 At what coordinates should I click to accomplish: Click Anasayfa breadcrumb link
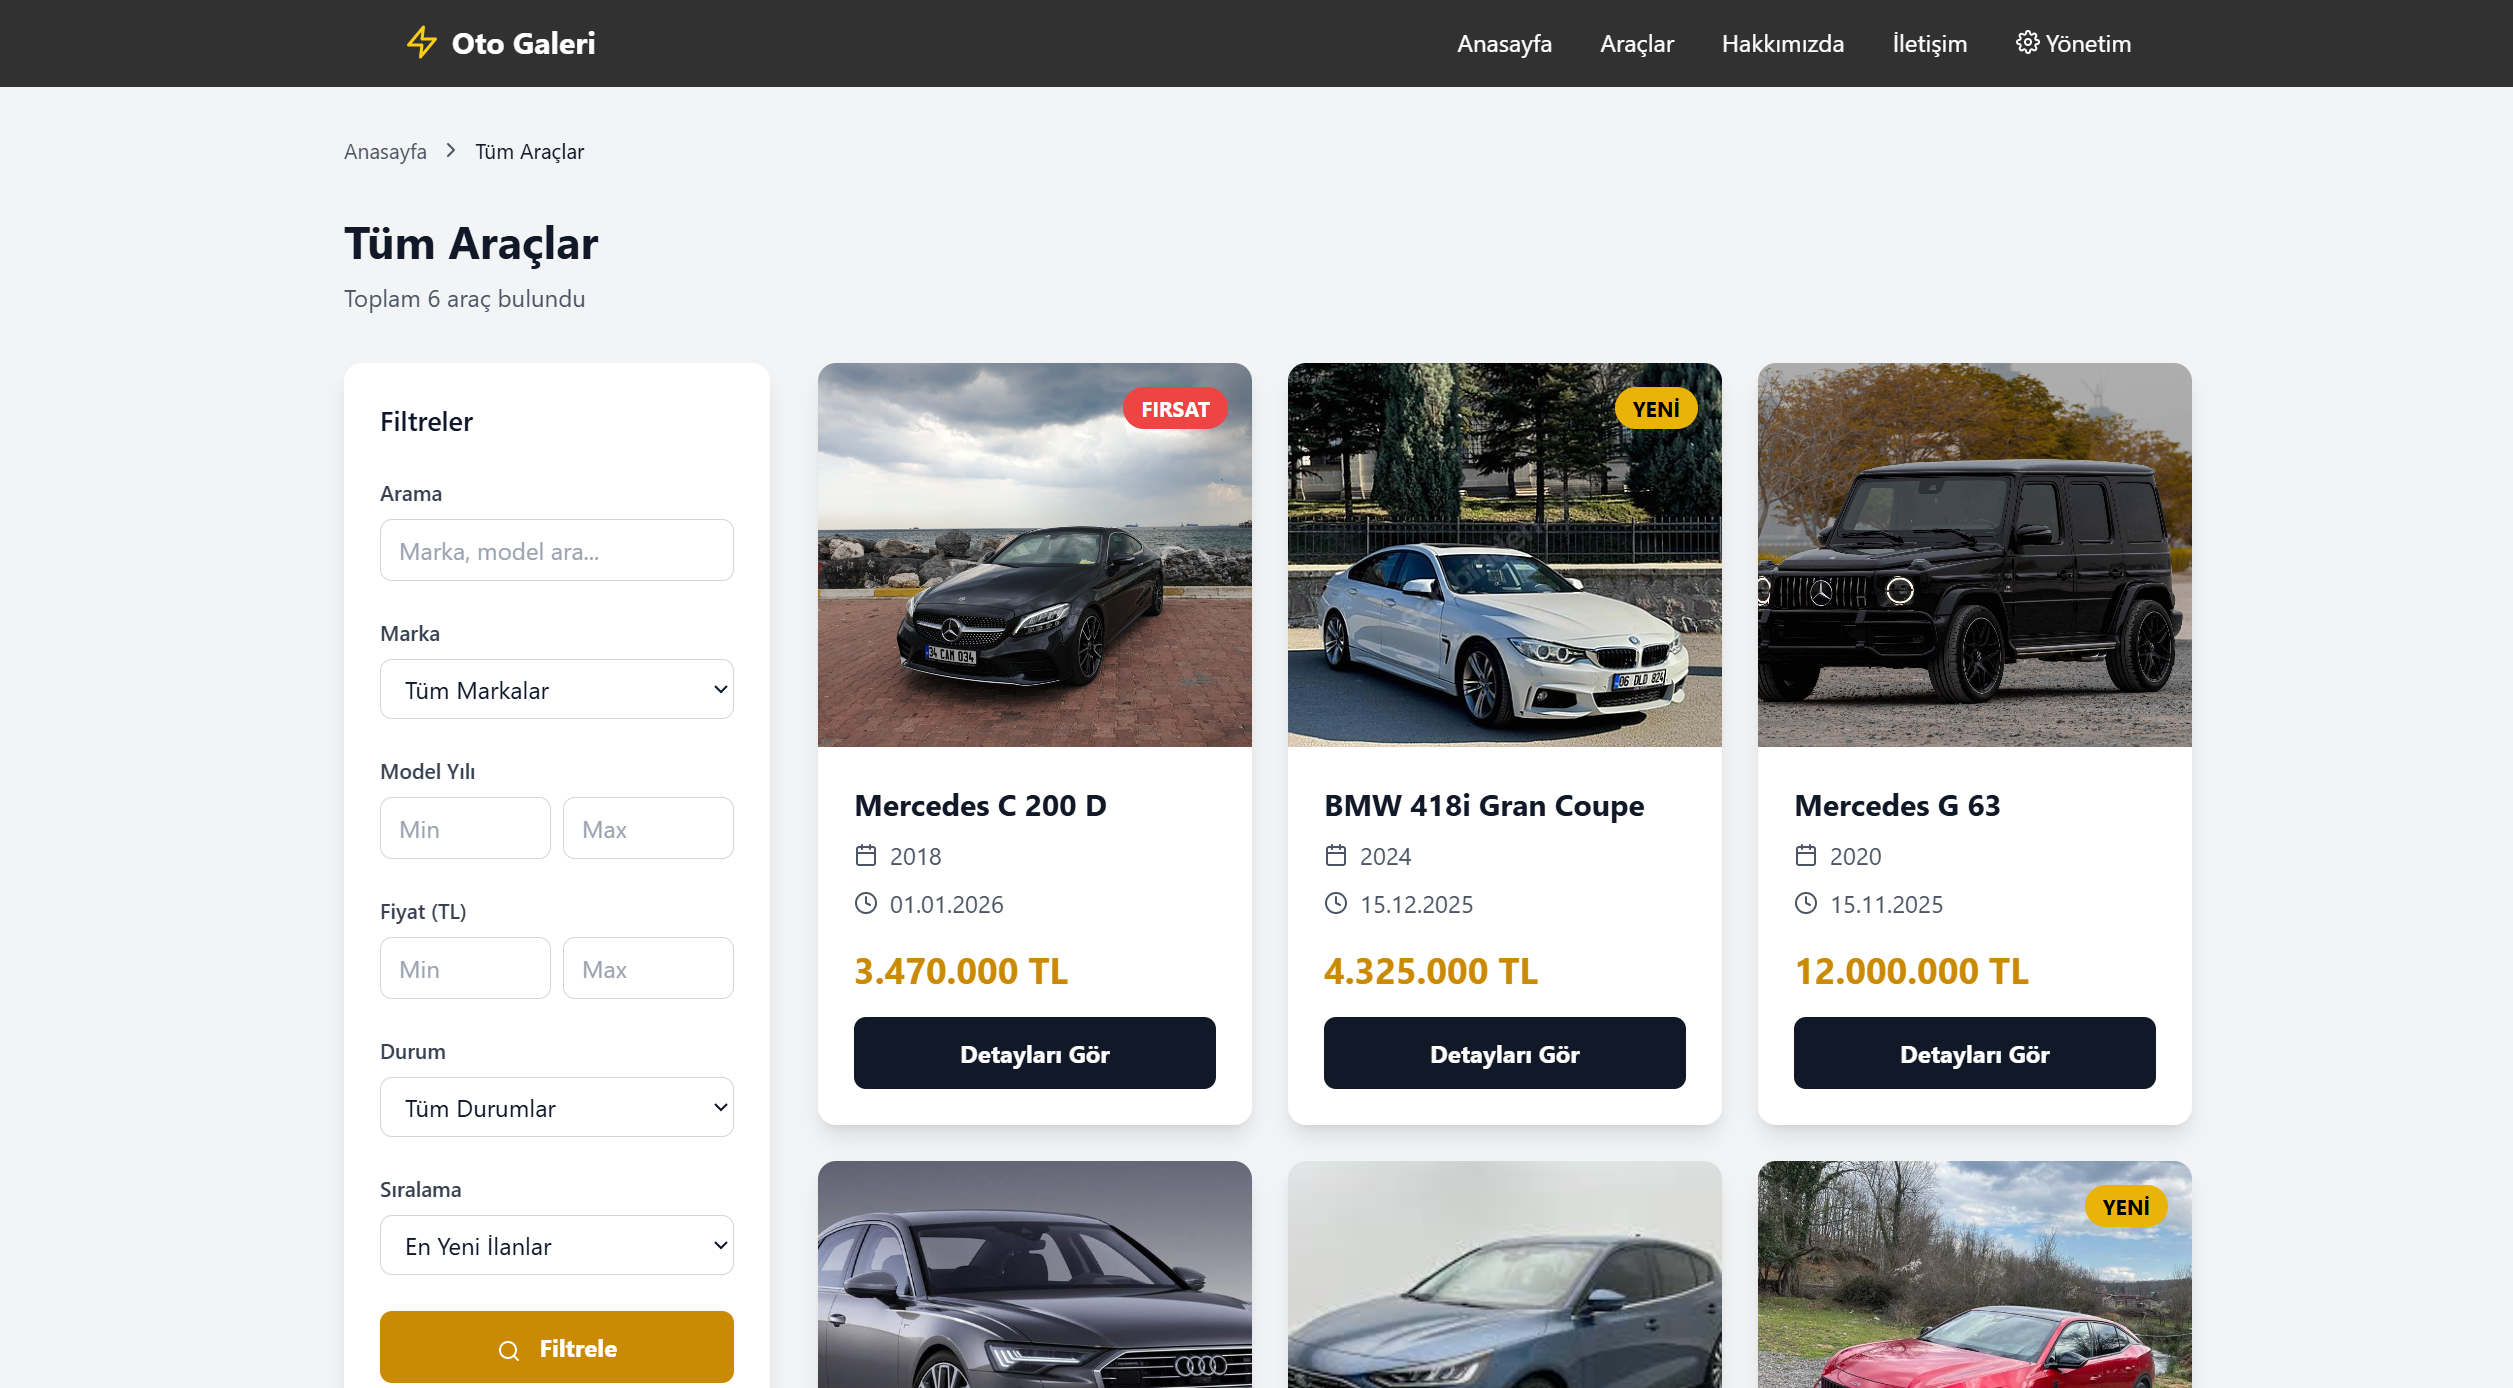pos(385,152)
